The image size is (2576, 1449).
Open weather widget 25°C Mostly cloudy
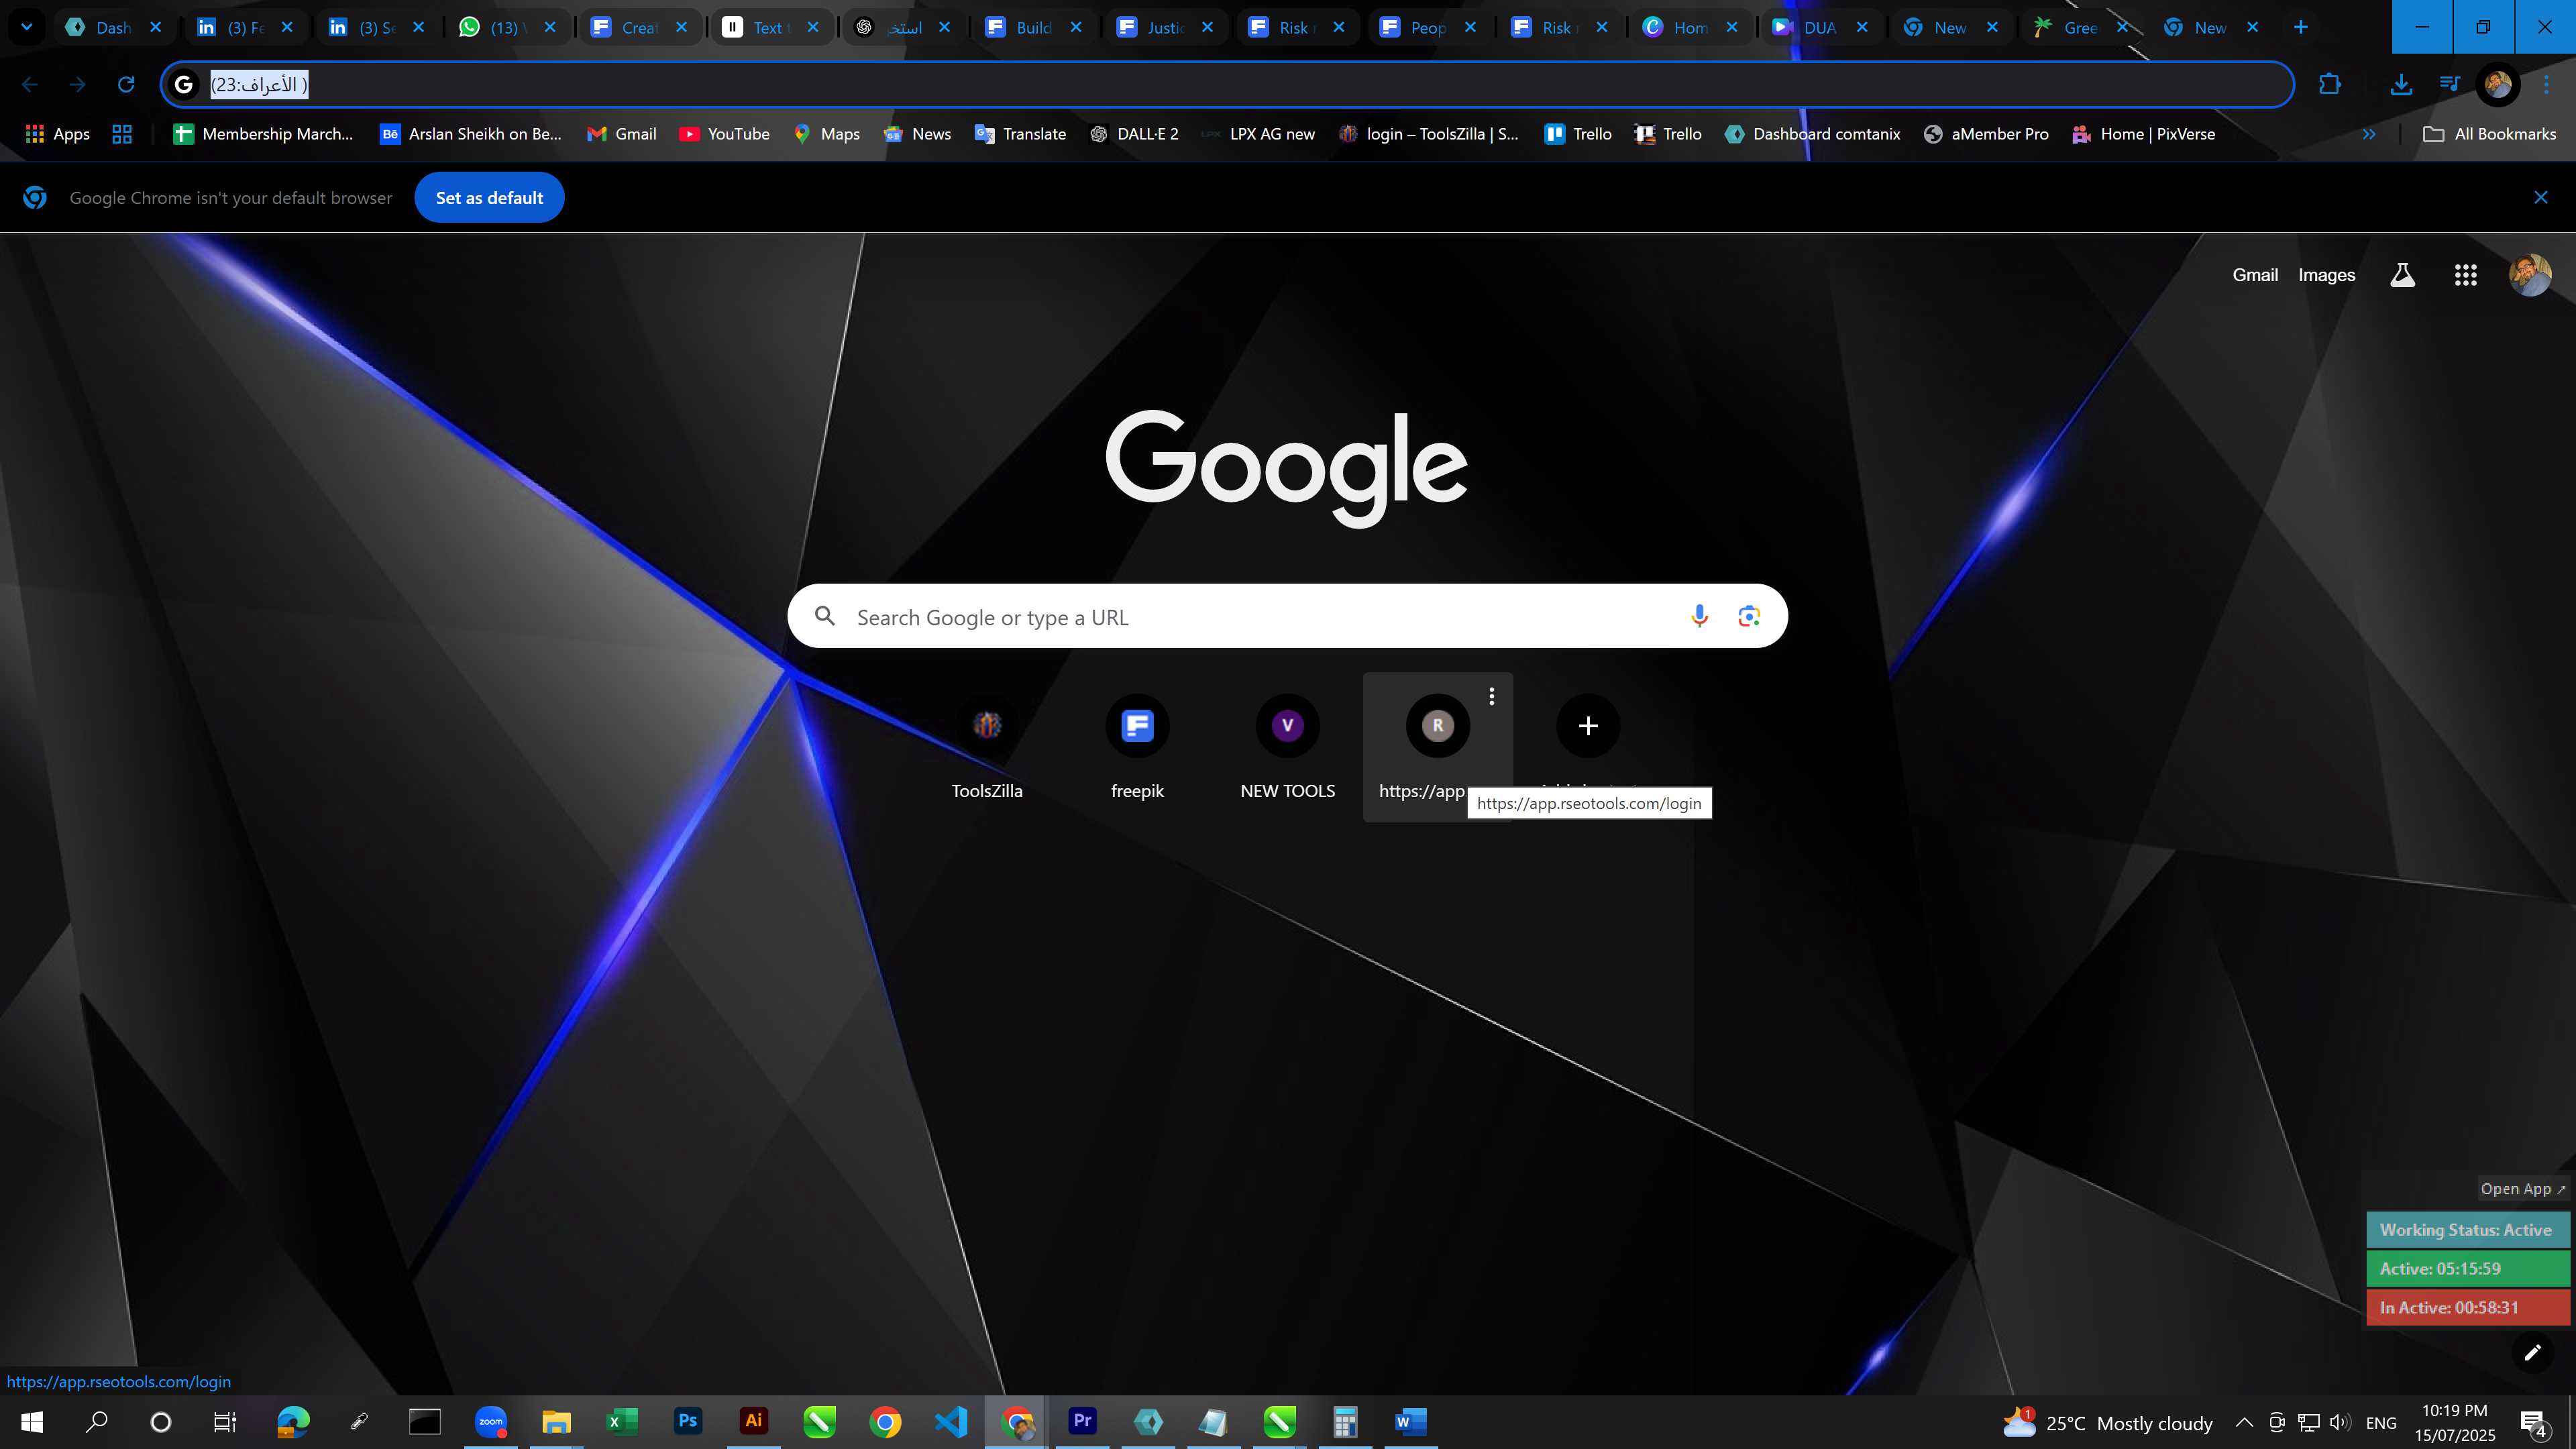tap(2108, 1422)
